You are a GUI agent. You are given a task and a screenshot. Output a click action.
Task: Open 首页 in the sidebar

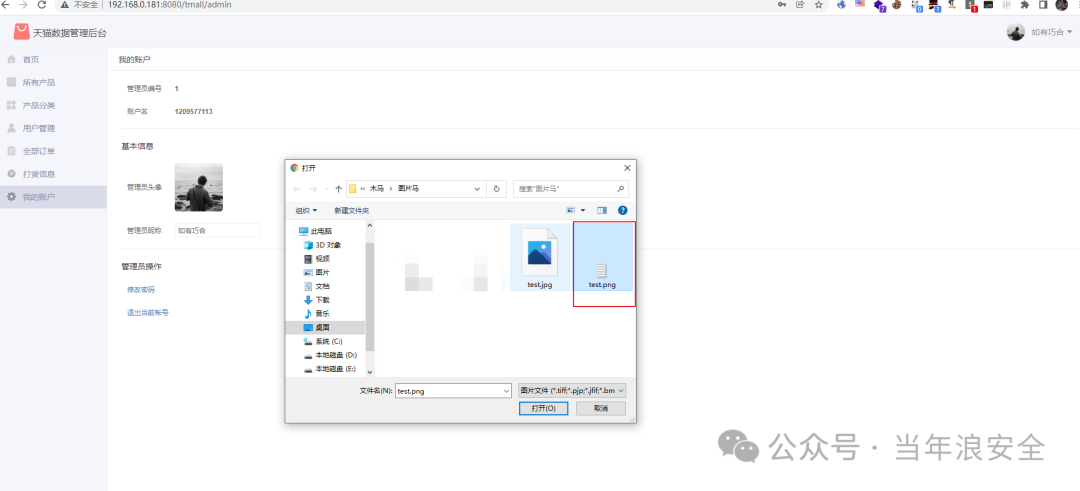pos(53,60)
